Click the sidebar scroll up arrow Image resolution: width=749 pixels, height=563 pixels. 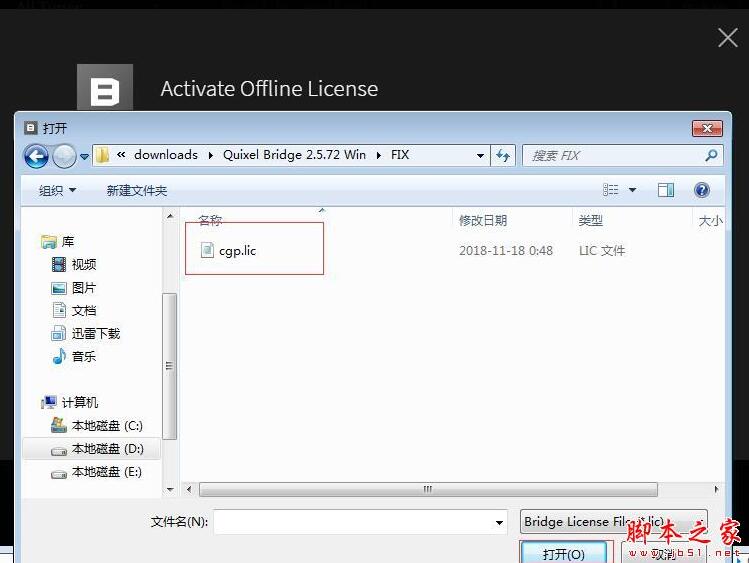click(x=170, y=216)
